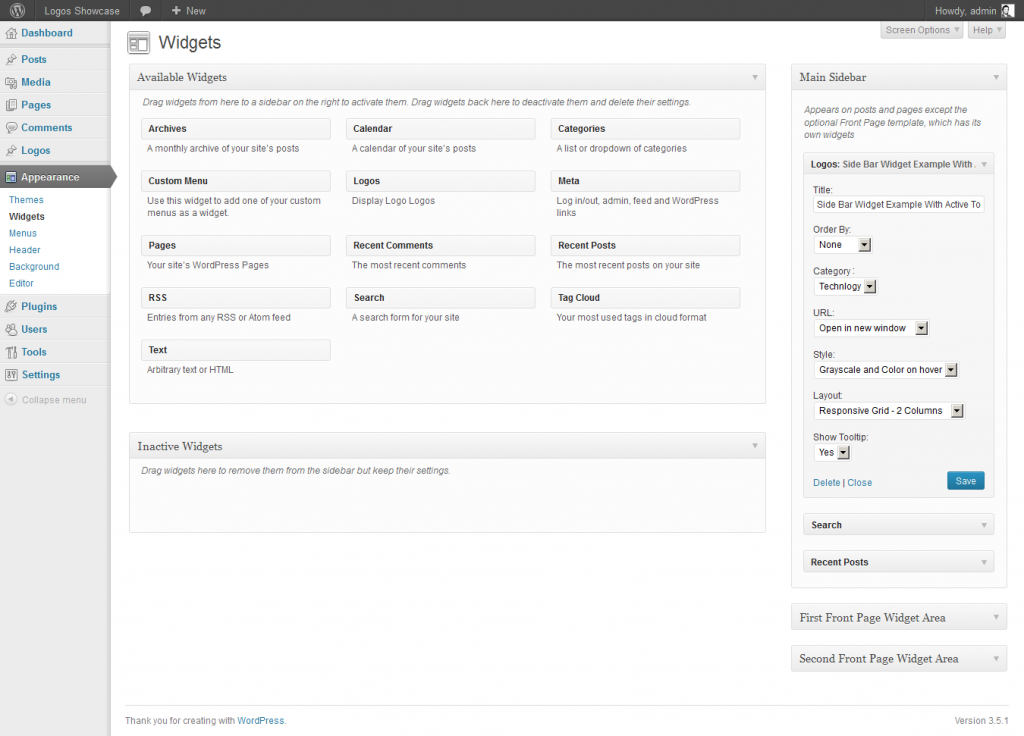Go to Themes in Appearance submenu
Viewport: 1024px width, 736px height.
(26, 200)
